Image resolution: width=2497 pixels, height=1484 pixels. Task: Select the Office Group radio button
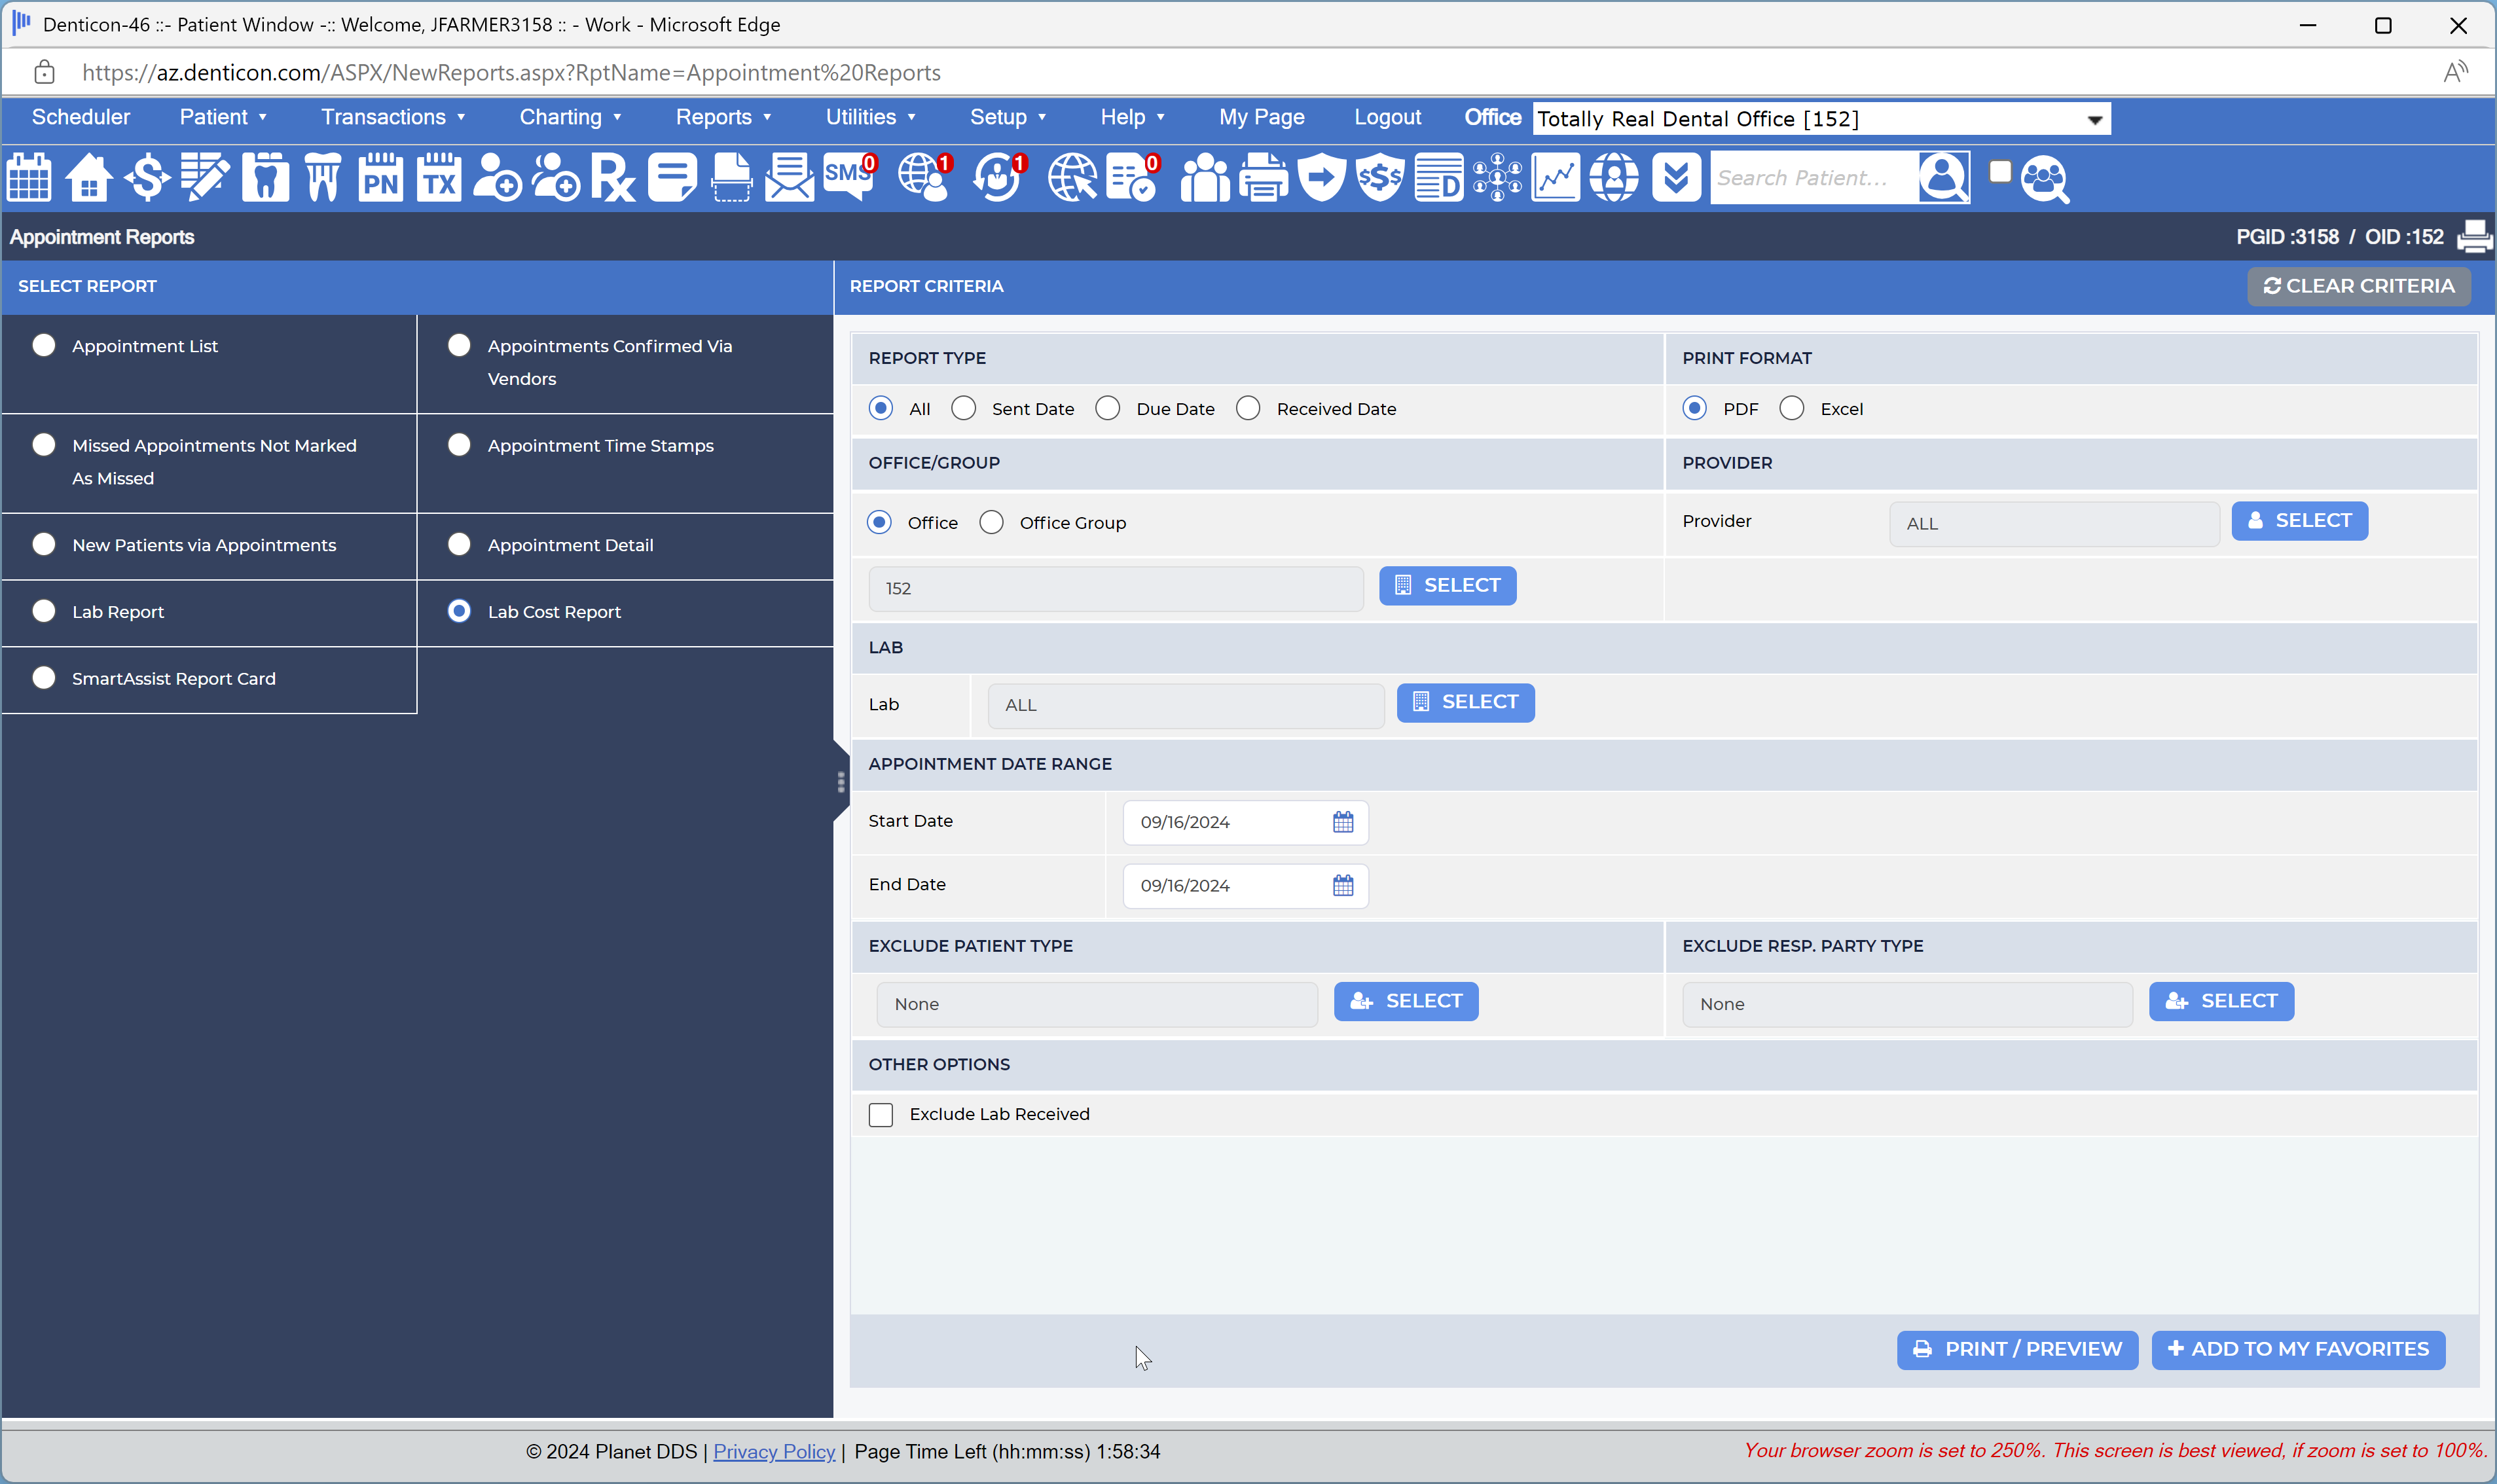coord(991,522)
